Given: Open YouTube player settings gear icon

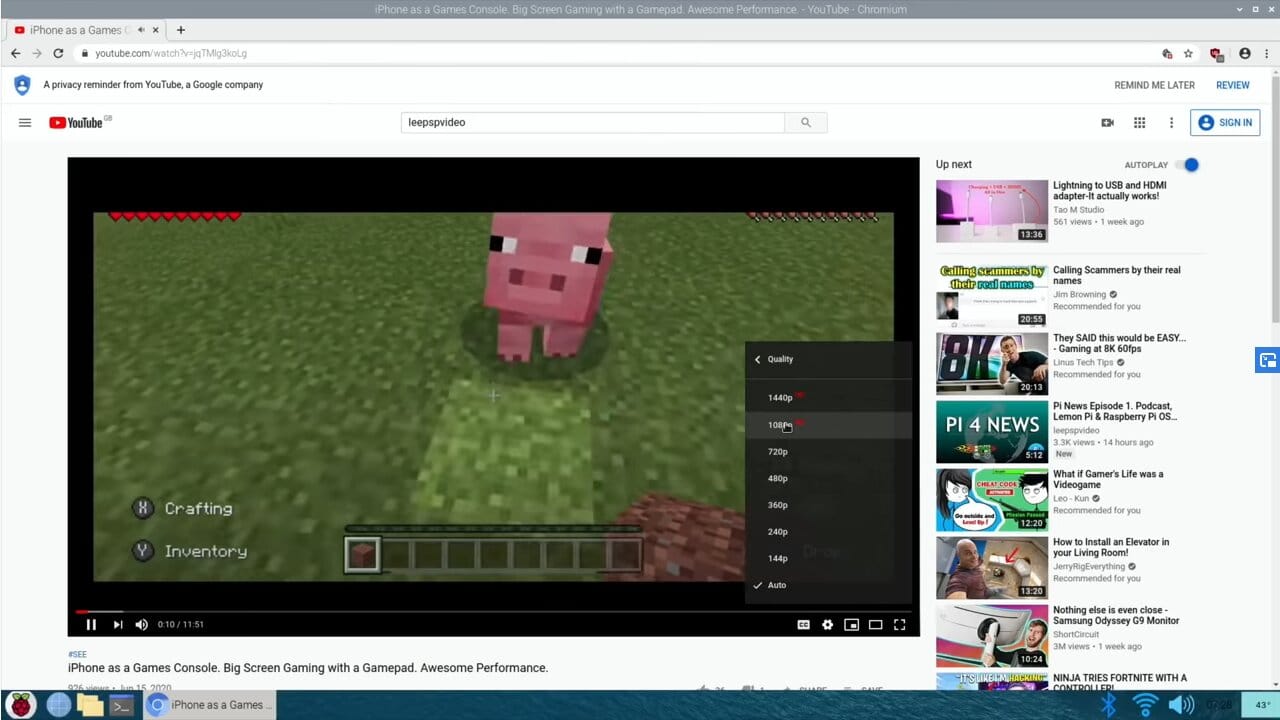Looking at the screenshot, I should (x=827, y=623).
